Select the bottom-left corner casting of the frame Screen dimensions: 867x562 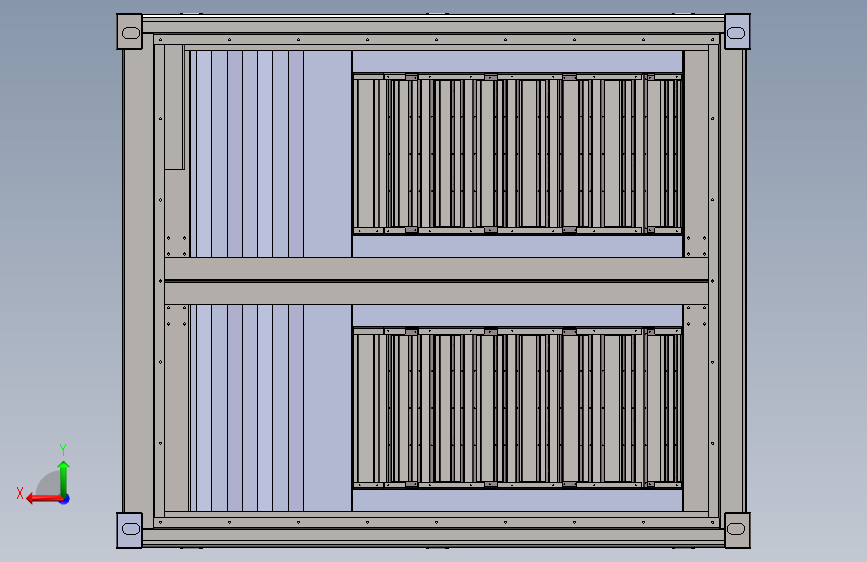point(129,530)
